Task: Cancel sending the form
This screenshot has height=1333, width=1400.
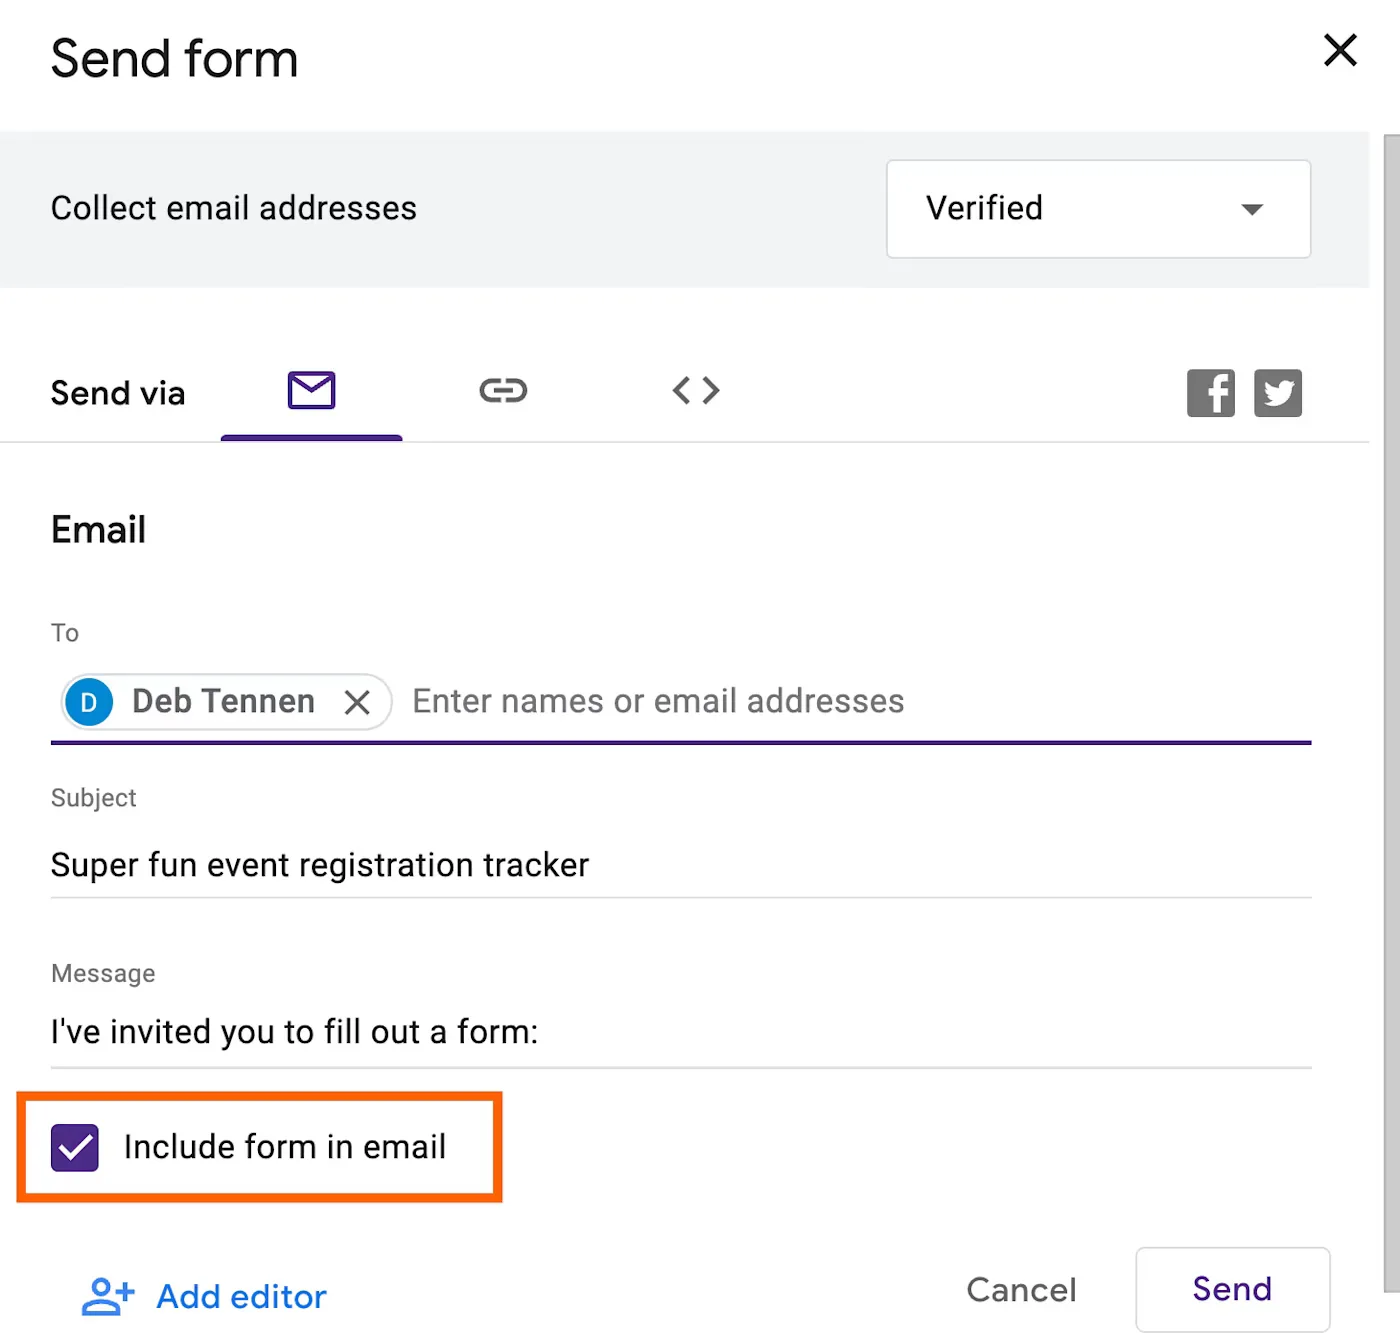Action: tap(1021, 1290)
